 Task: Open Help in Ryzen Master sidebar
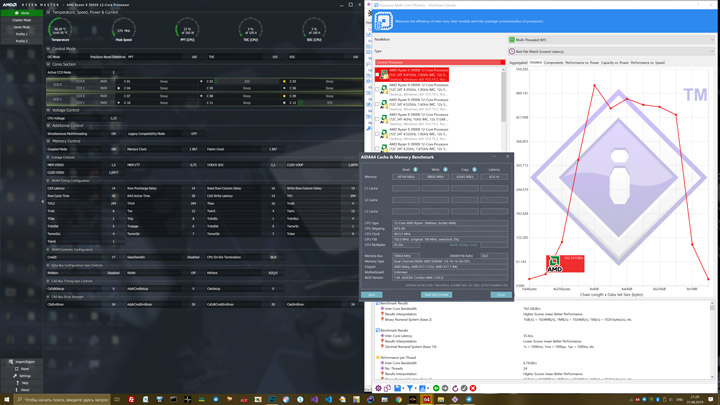pyautogui.click(x=22, y=382)
